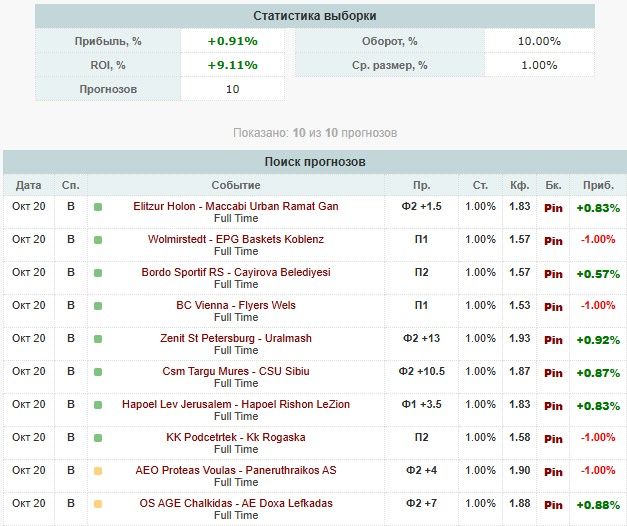The width and height of the screenshot is (627, 526).
Task: Open Elitzur Holon - Maccabi Urban Ramat Gan event
Action: coord(236,206)
